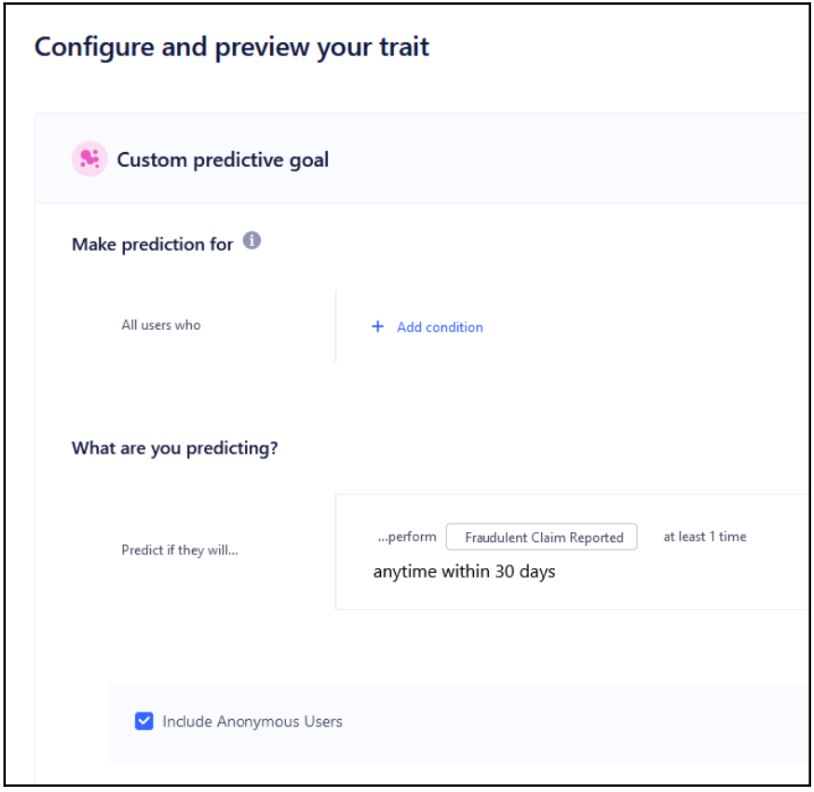Click the scrollbar on the right edge
This screenshot has width=814, height=792.
click(x=806, y=400)
